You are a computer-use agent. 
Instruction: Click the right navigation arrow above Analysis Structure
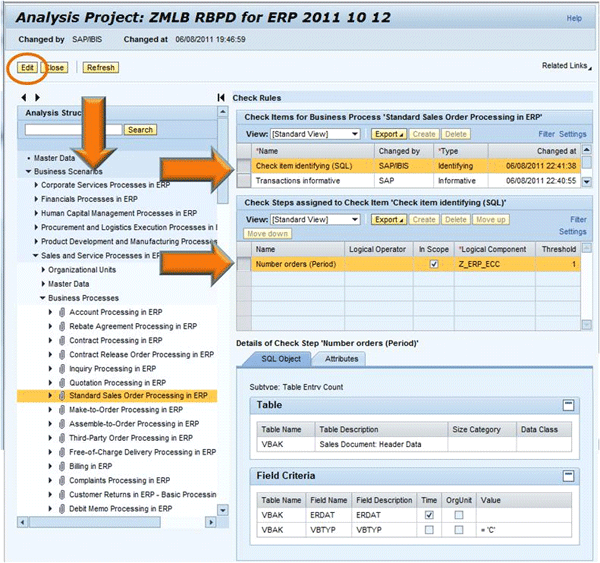38,97
